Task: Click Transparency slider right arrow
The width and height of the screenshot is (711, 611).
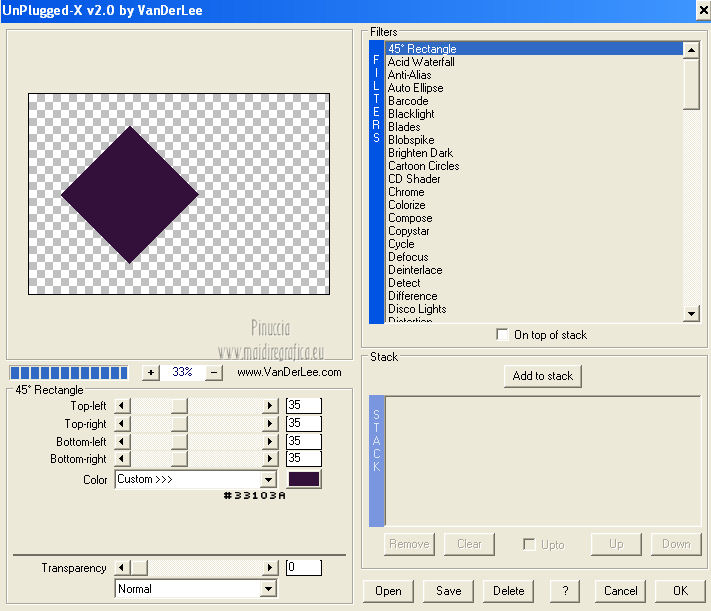Action: 269,567
